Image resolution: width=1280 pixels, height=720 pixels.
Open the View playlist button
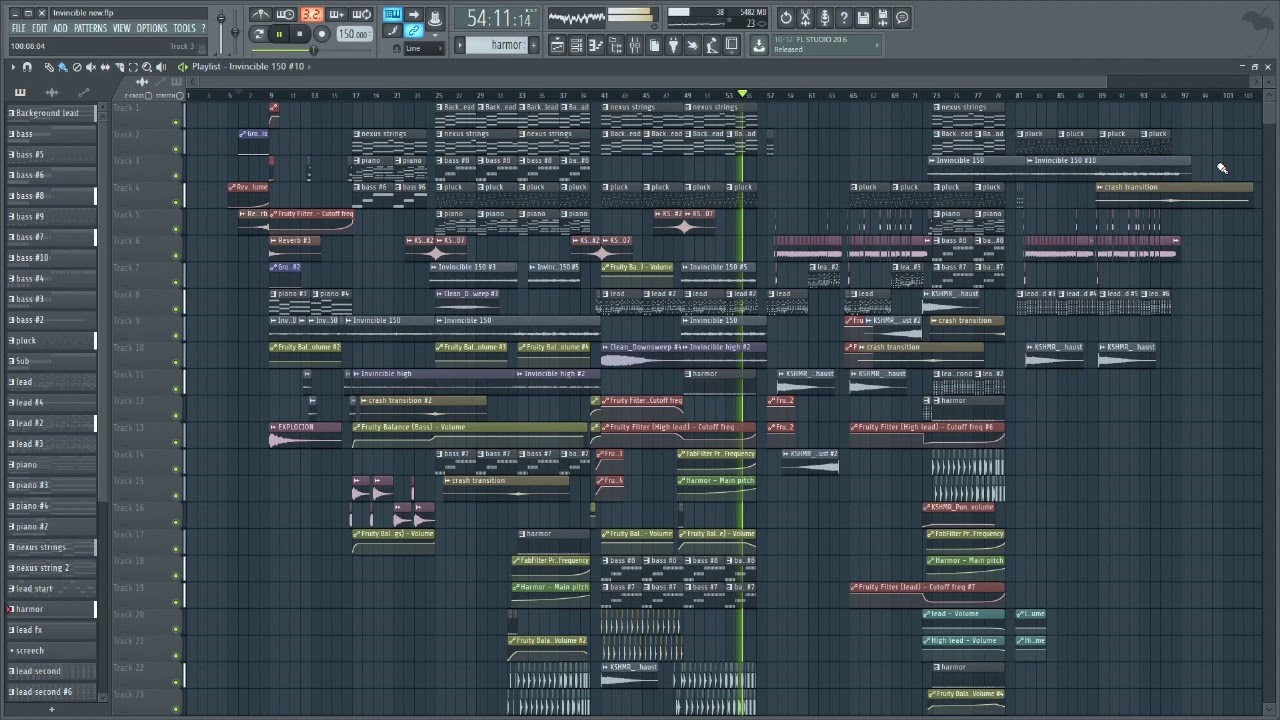(x=558, y=45)
